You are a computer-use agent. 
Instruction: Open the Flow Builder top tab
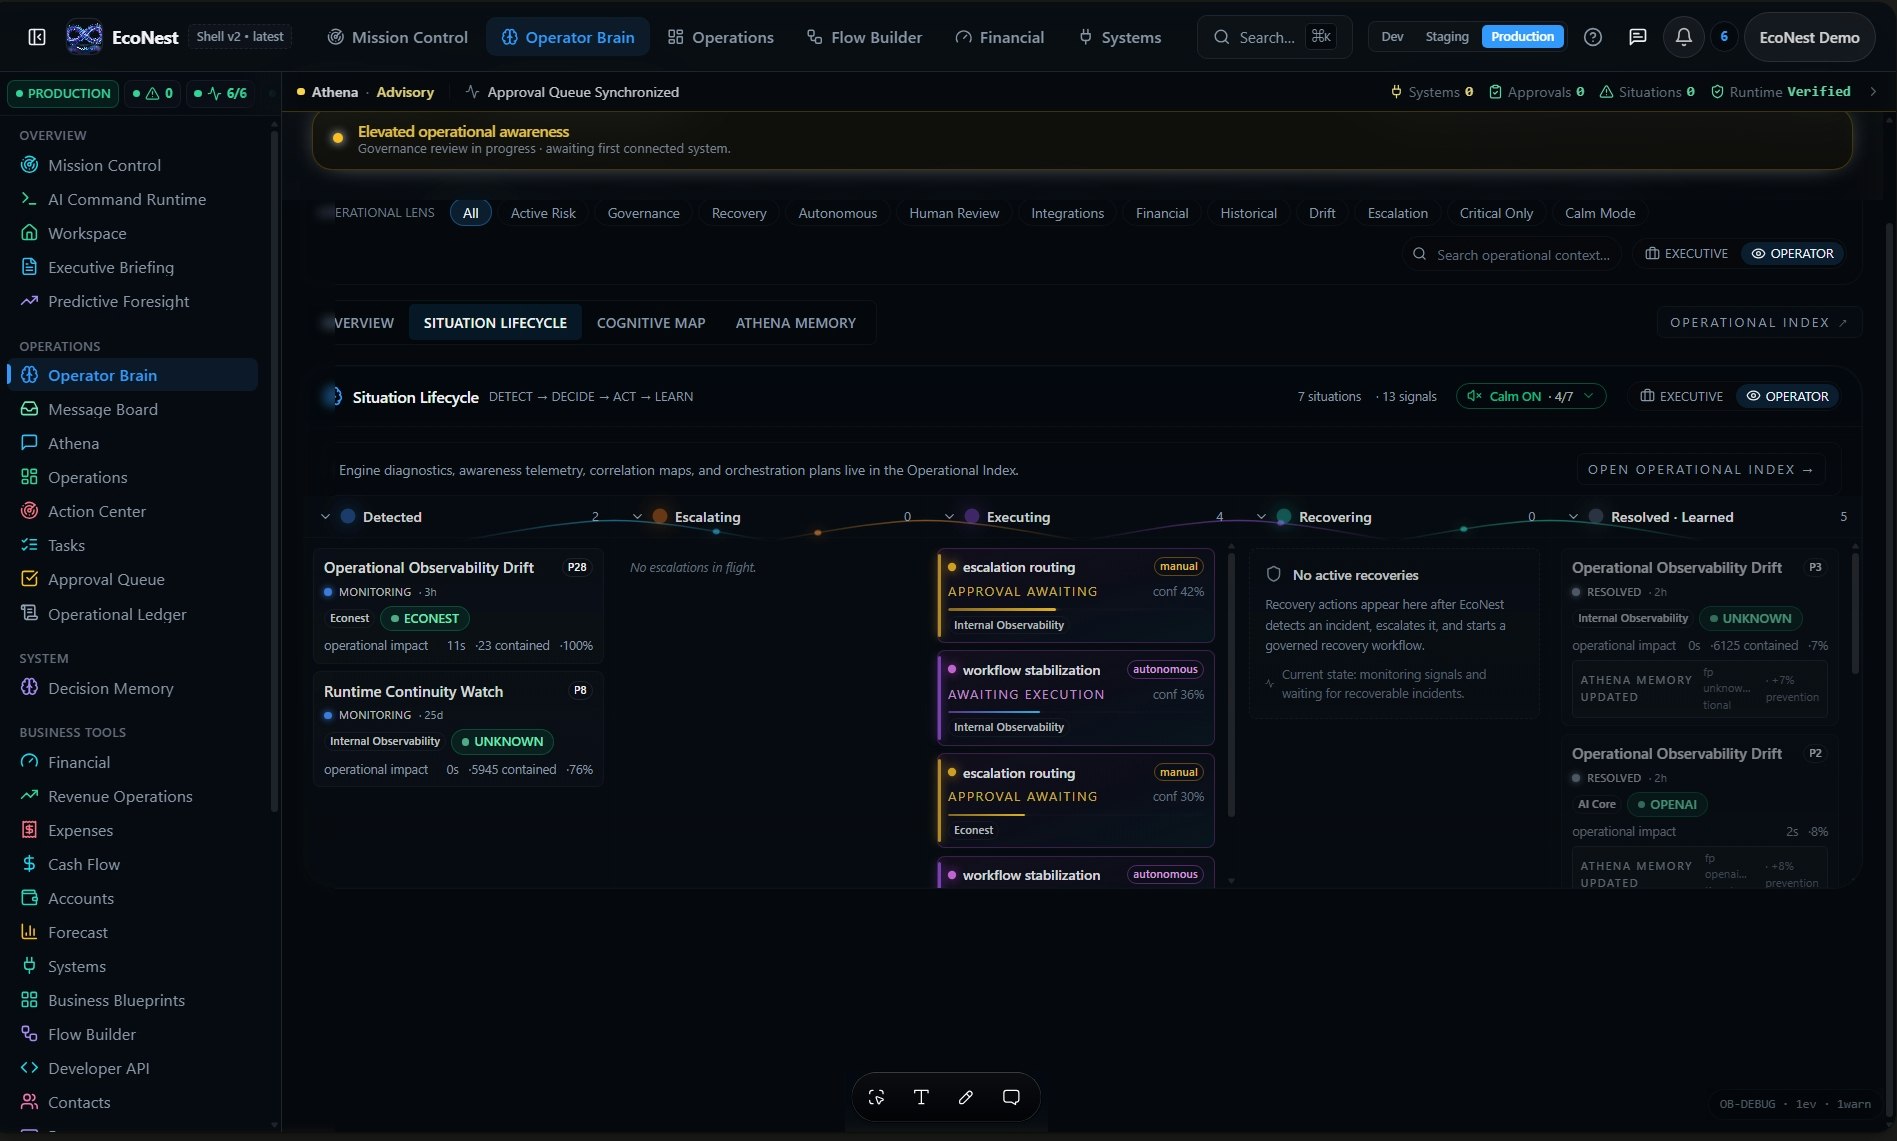[x=864, y=37]
